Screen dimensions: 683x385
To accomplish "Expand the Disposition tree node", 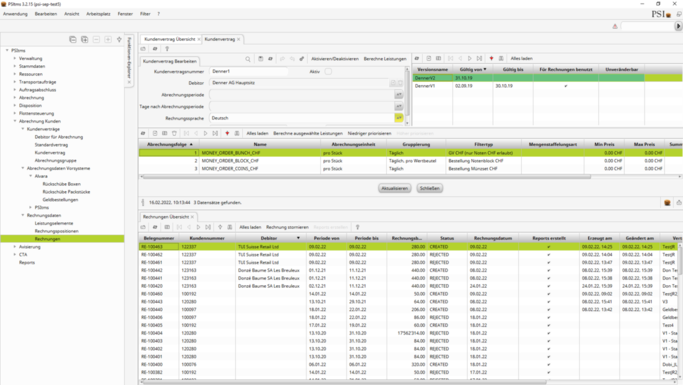I will click(x=14, y=105).
